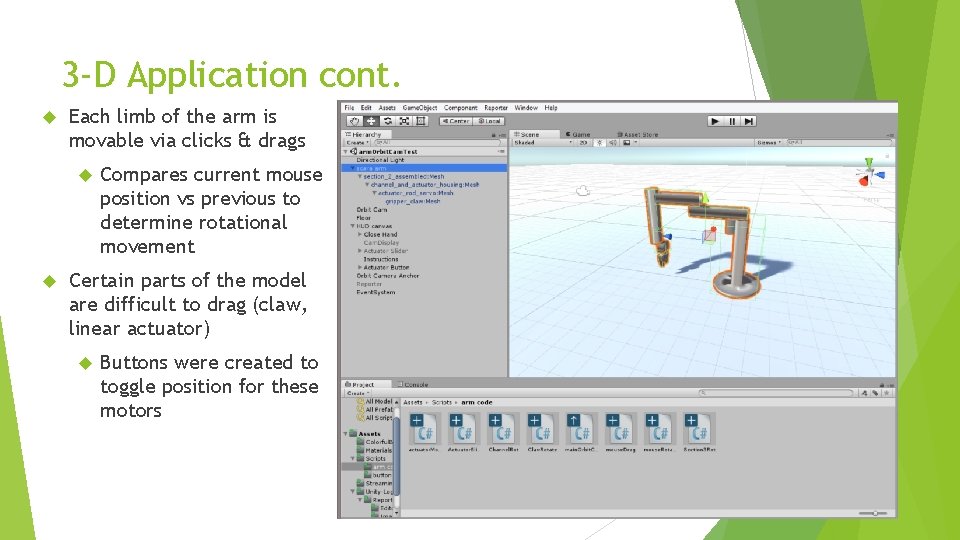The height and width of the screenshot is (540, 960).
Task: Toggle pivot Center button
Action: pos(456,121)
